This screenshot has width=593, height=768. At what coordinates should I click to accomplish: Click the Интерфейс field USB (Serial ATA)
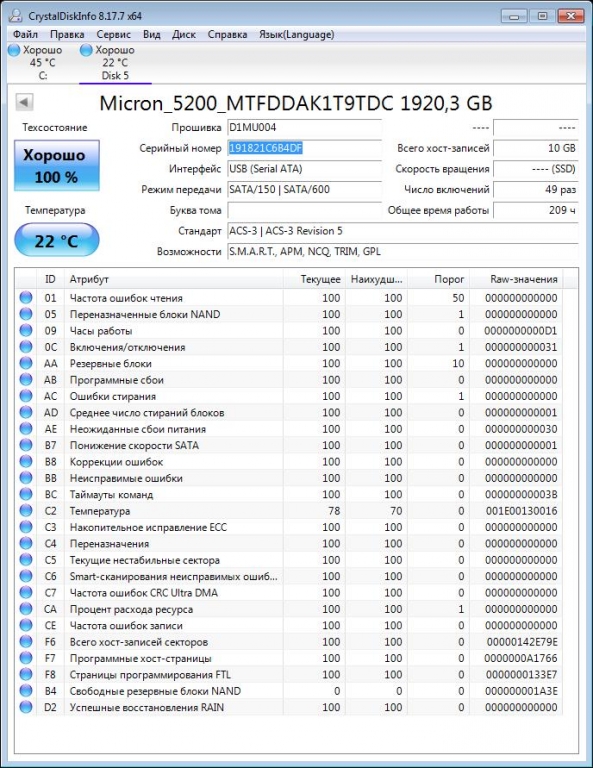304,169
